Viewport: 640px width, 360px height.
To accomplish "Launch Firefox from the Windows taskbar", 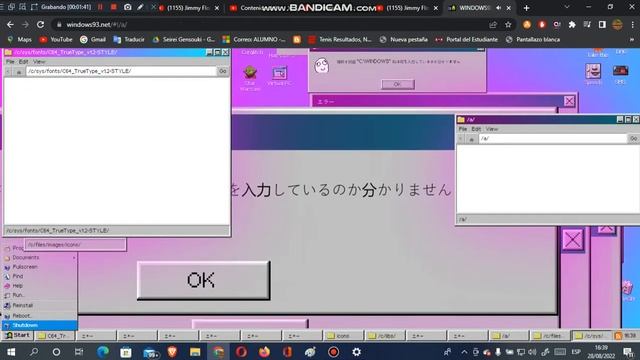I will [x=264, y=352].
